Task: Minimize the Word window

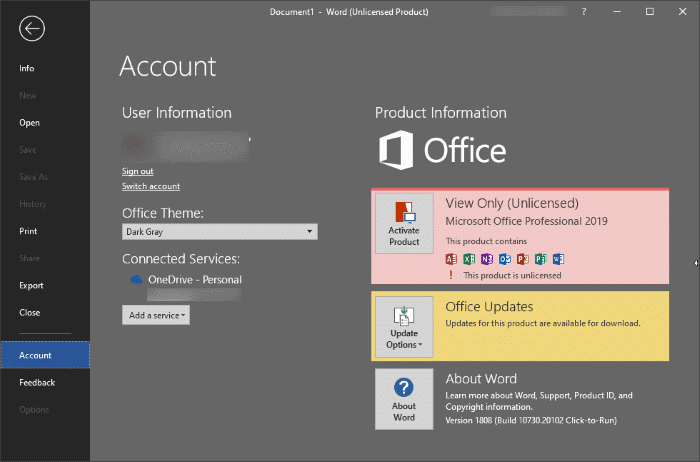Action: coord(617,12)
